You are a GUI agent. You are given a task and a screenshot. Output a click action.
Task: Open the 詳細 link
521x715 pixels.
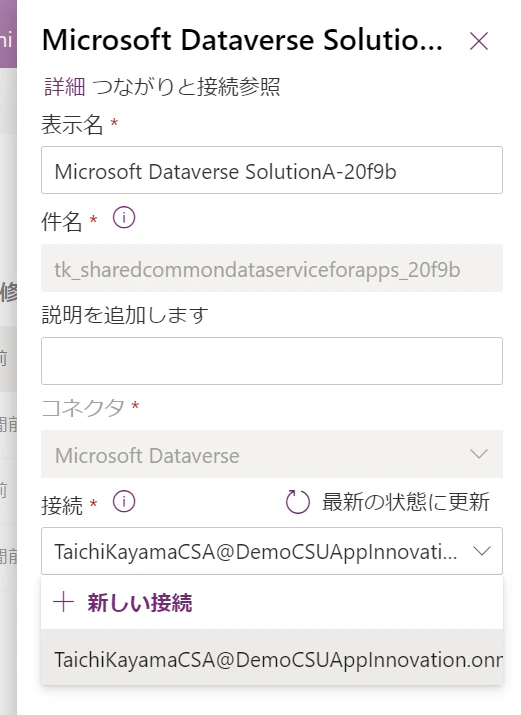pos(64,87)
